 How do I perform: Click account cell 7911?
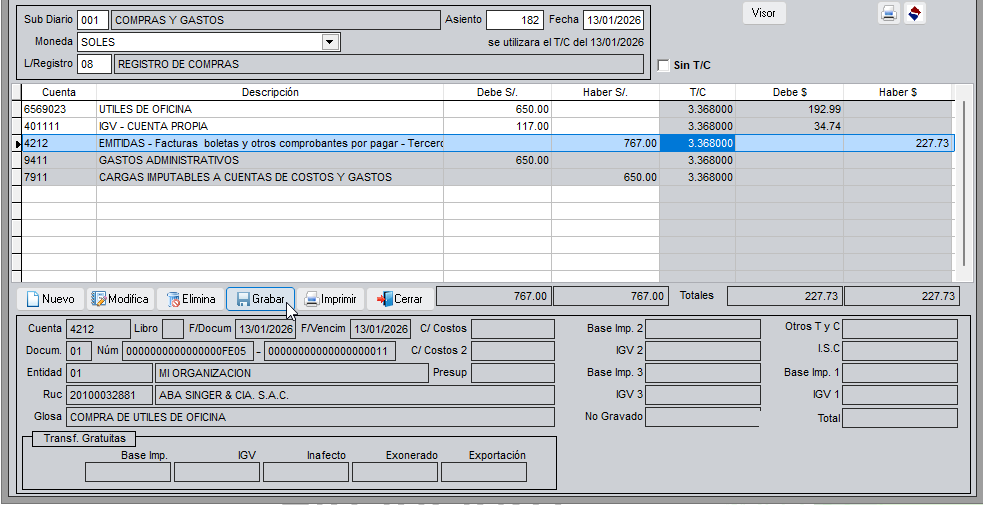tap(59, 177)
